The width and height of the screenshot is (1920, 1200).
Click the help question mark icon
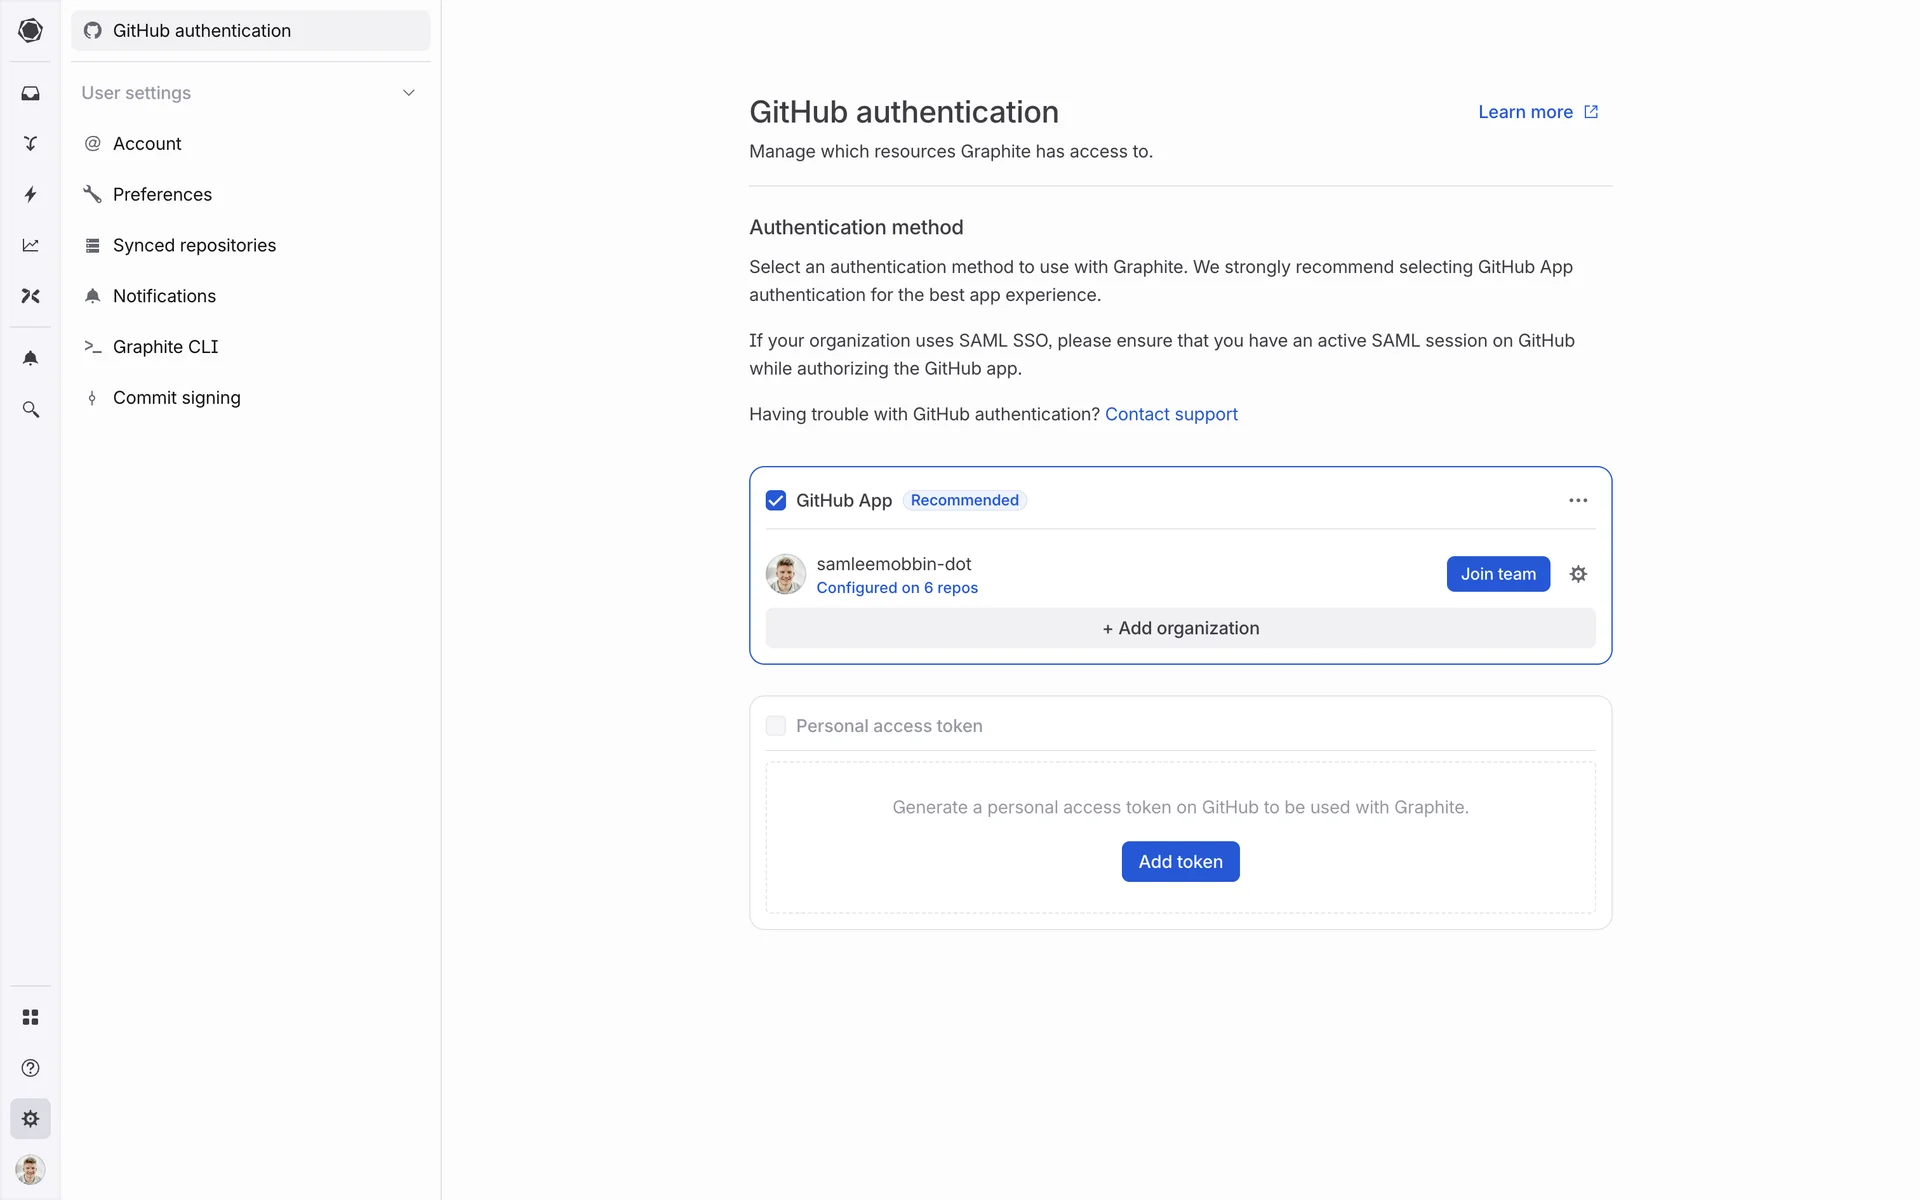pyautogui.click(x=30, y=1068)
